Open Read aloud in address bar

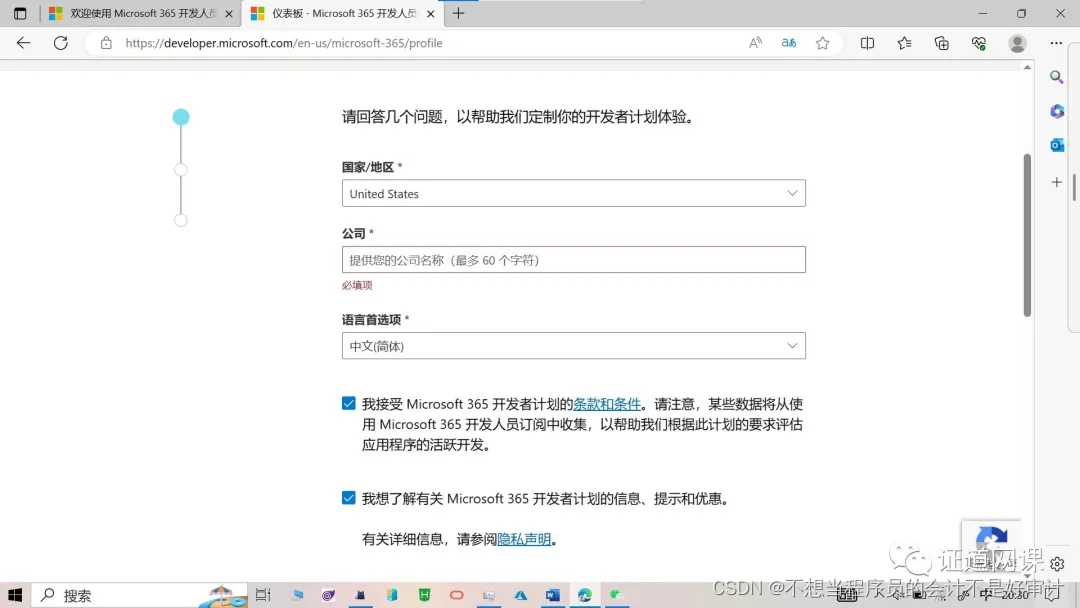755,43
